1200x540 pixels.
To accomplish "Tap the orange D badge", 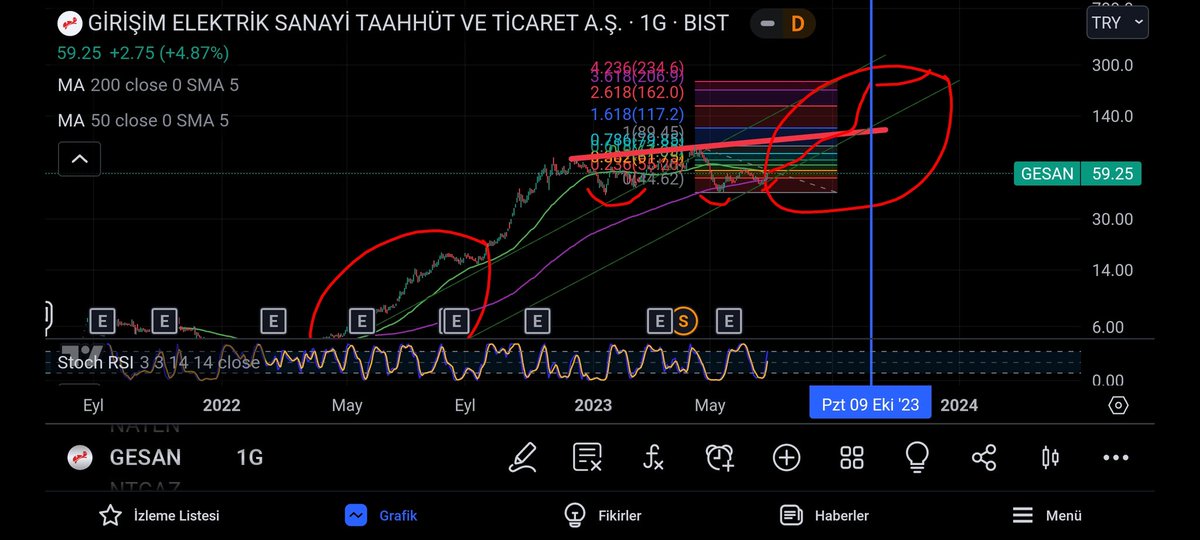I will (797, 23).
